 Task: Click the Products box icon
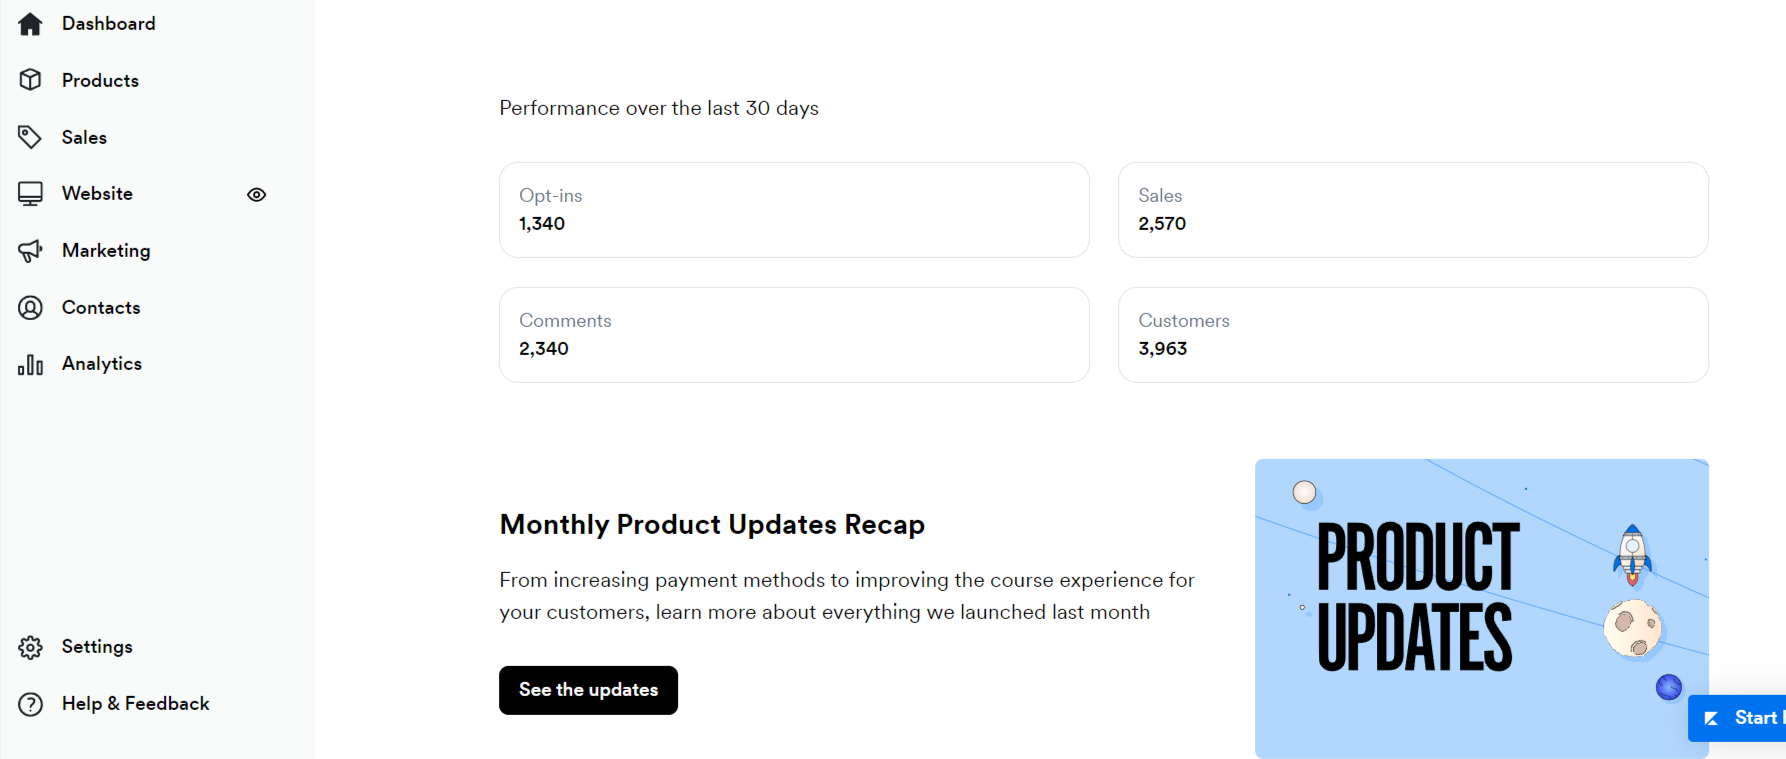click(x=30, y=80)
